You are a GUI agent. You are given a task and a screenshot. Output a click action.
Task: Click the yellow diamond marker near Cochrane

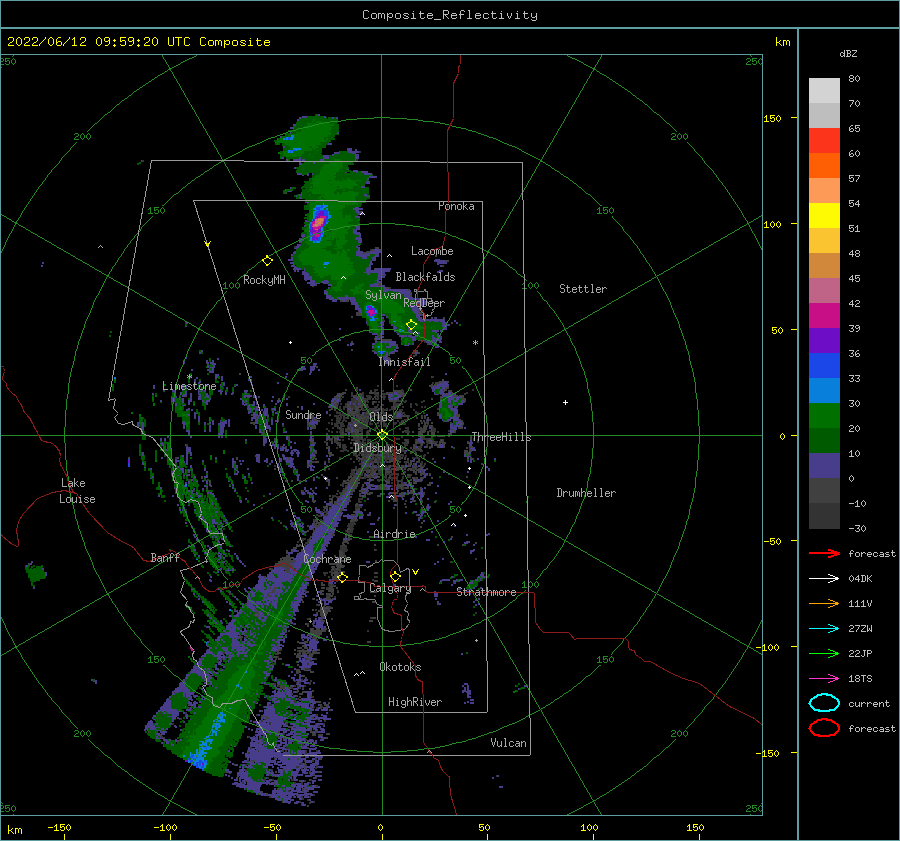point(343,577)
